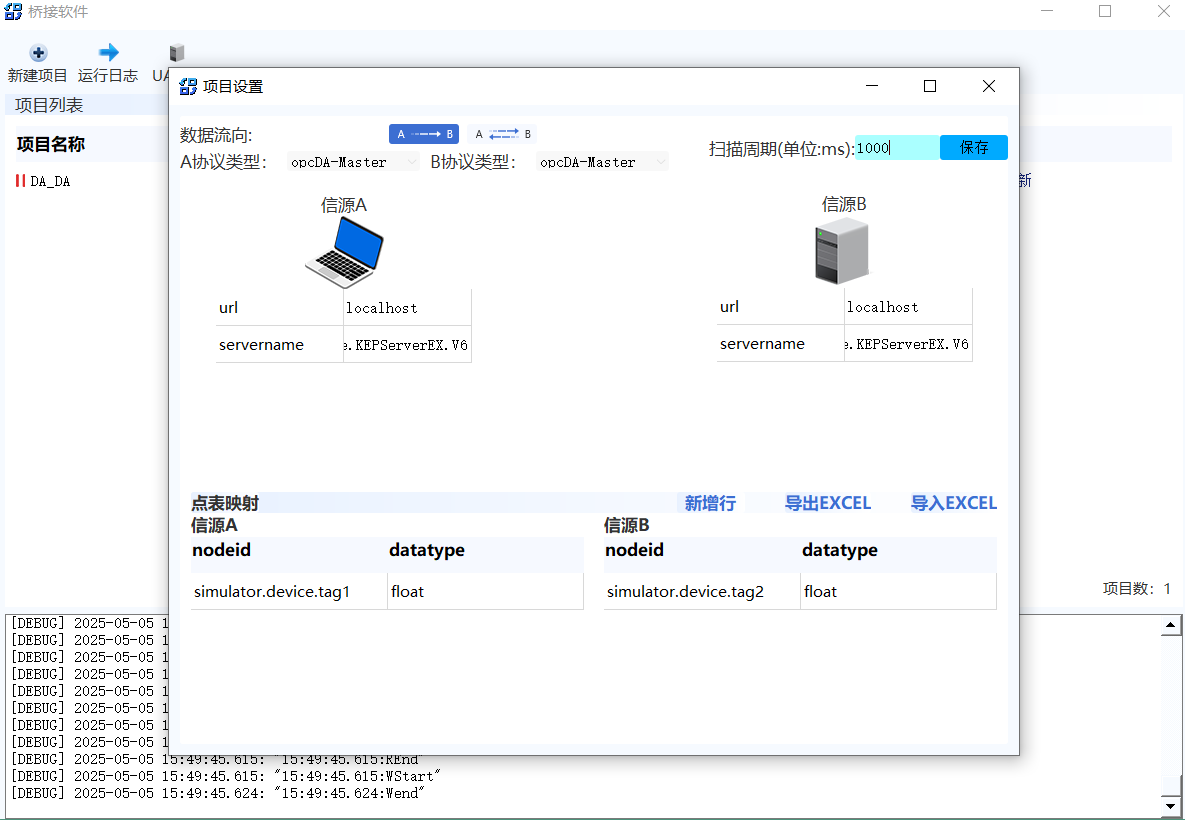
Task: Click 项目名称 column header
Action: 51,144
